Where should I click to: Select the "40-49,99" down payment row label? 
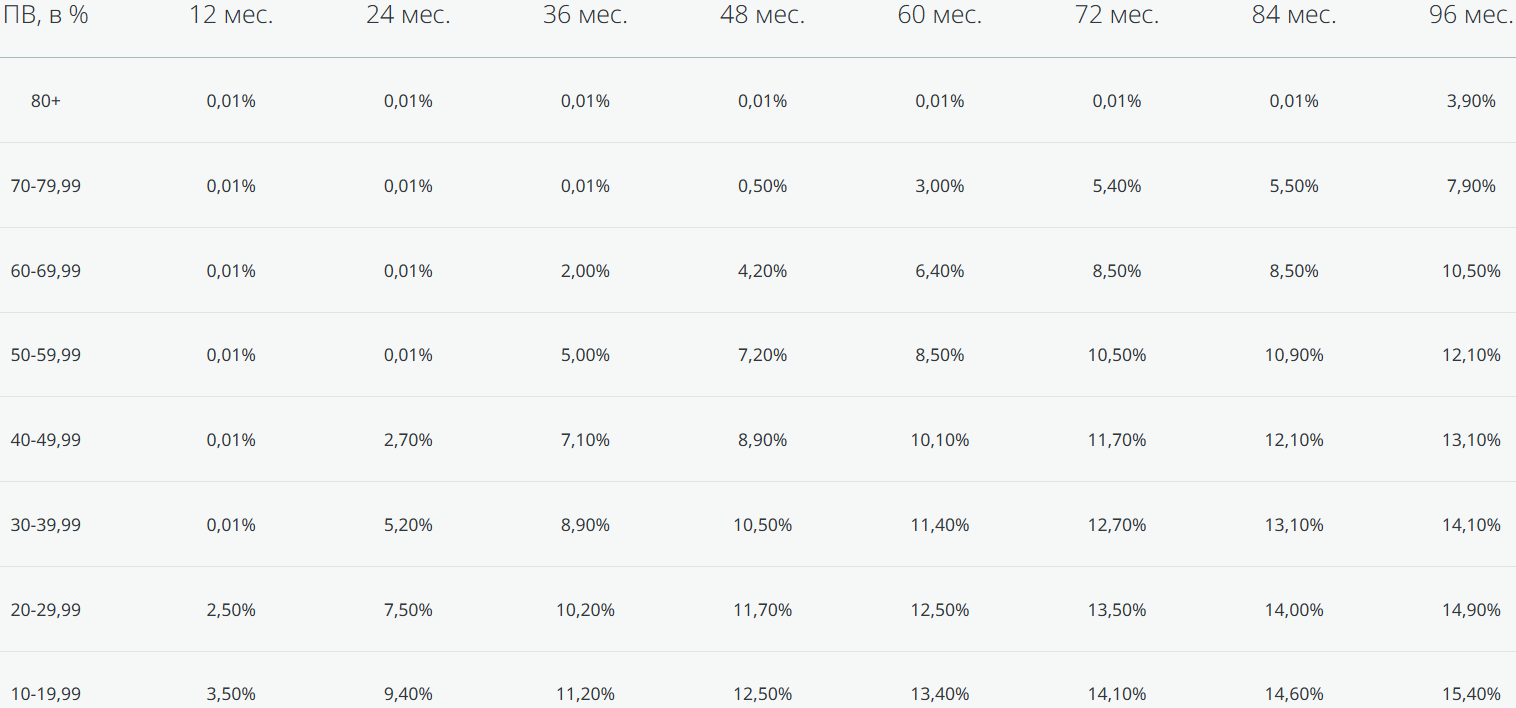(x=46, y=440)
